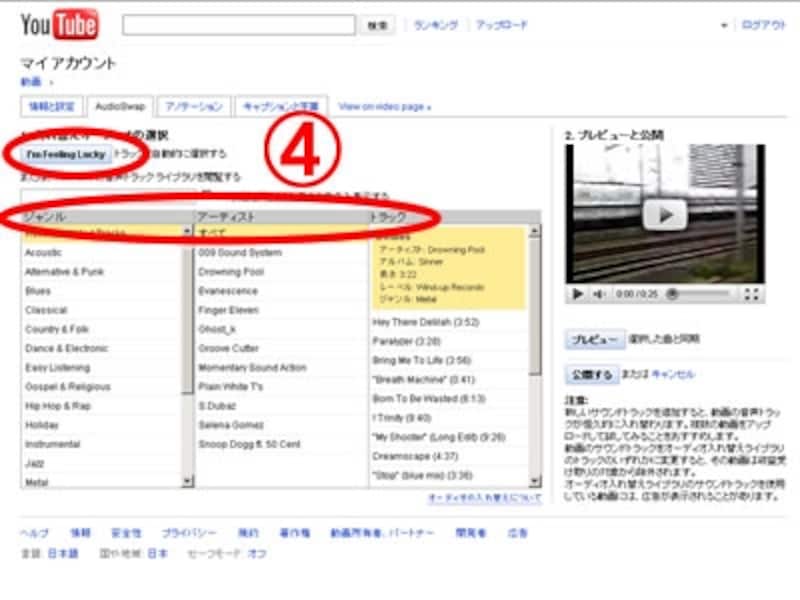Pick the Dance & Electronic genre

tap(66, 348)
